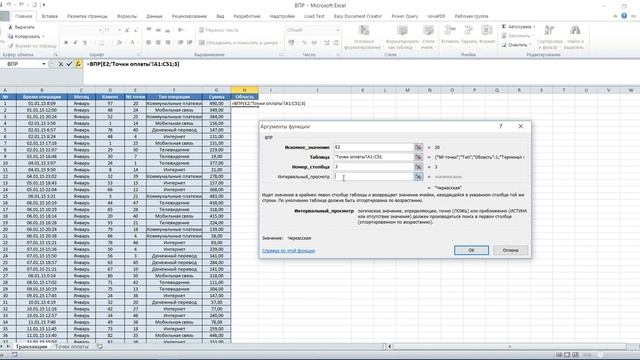640x360 pixels.
Task: Toggle align text left button
Action: [149, 42]
